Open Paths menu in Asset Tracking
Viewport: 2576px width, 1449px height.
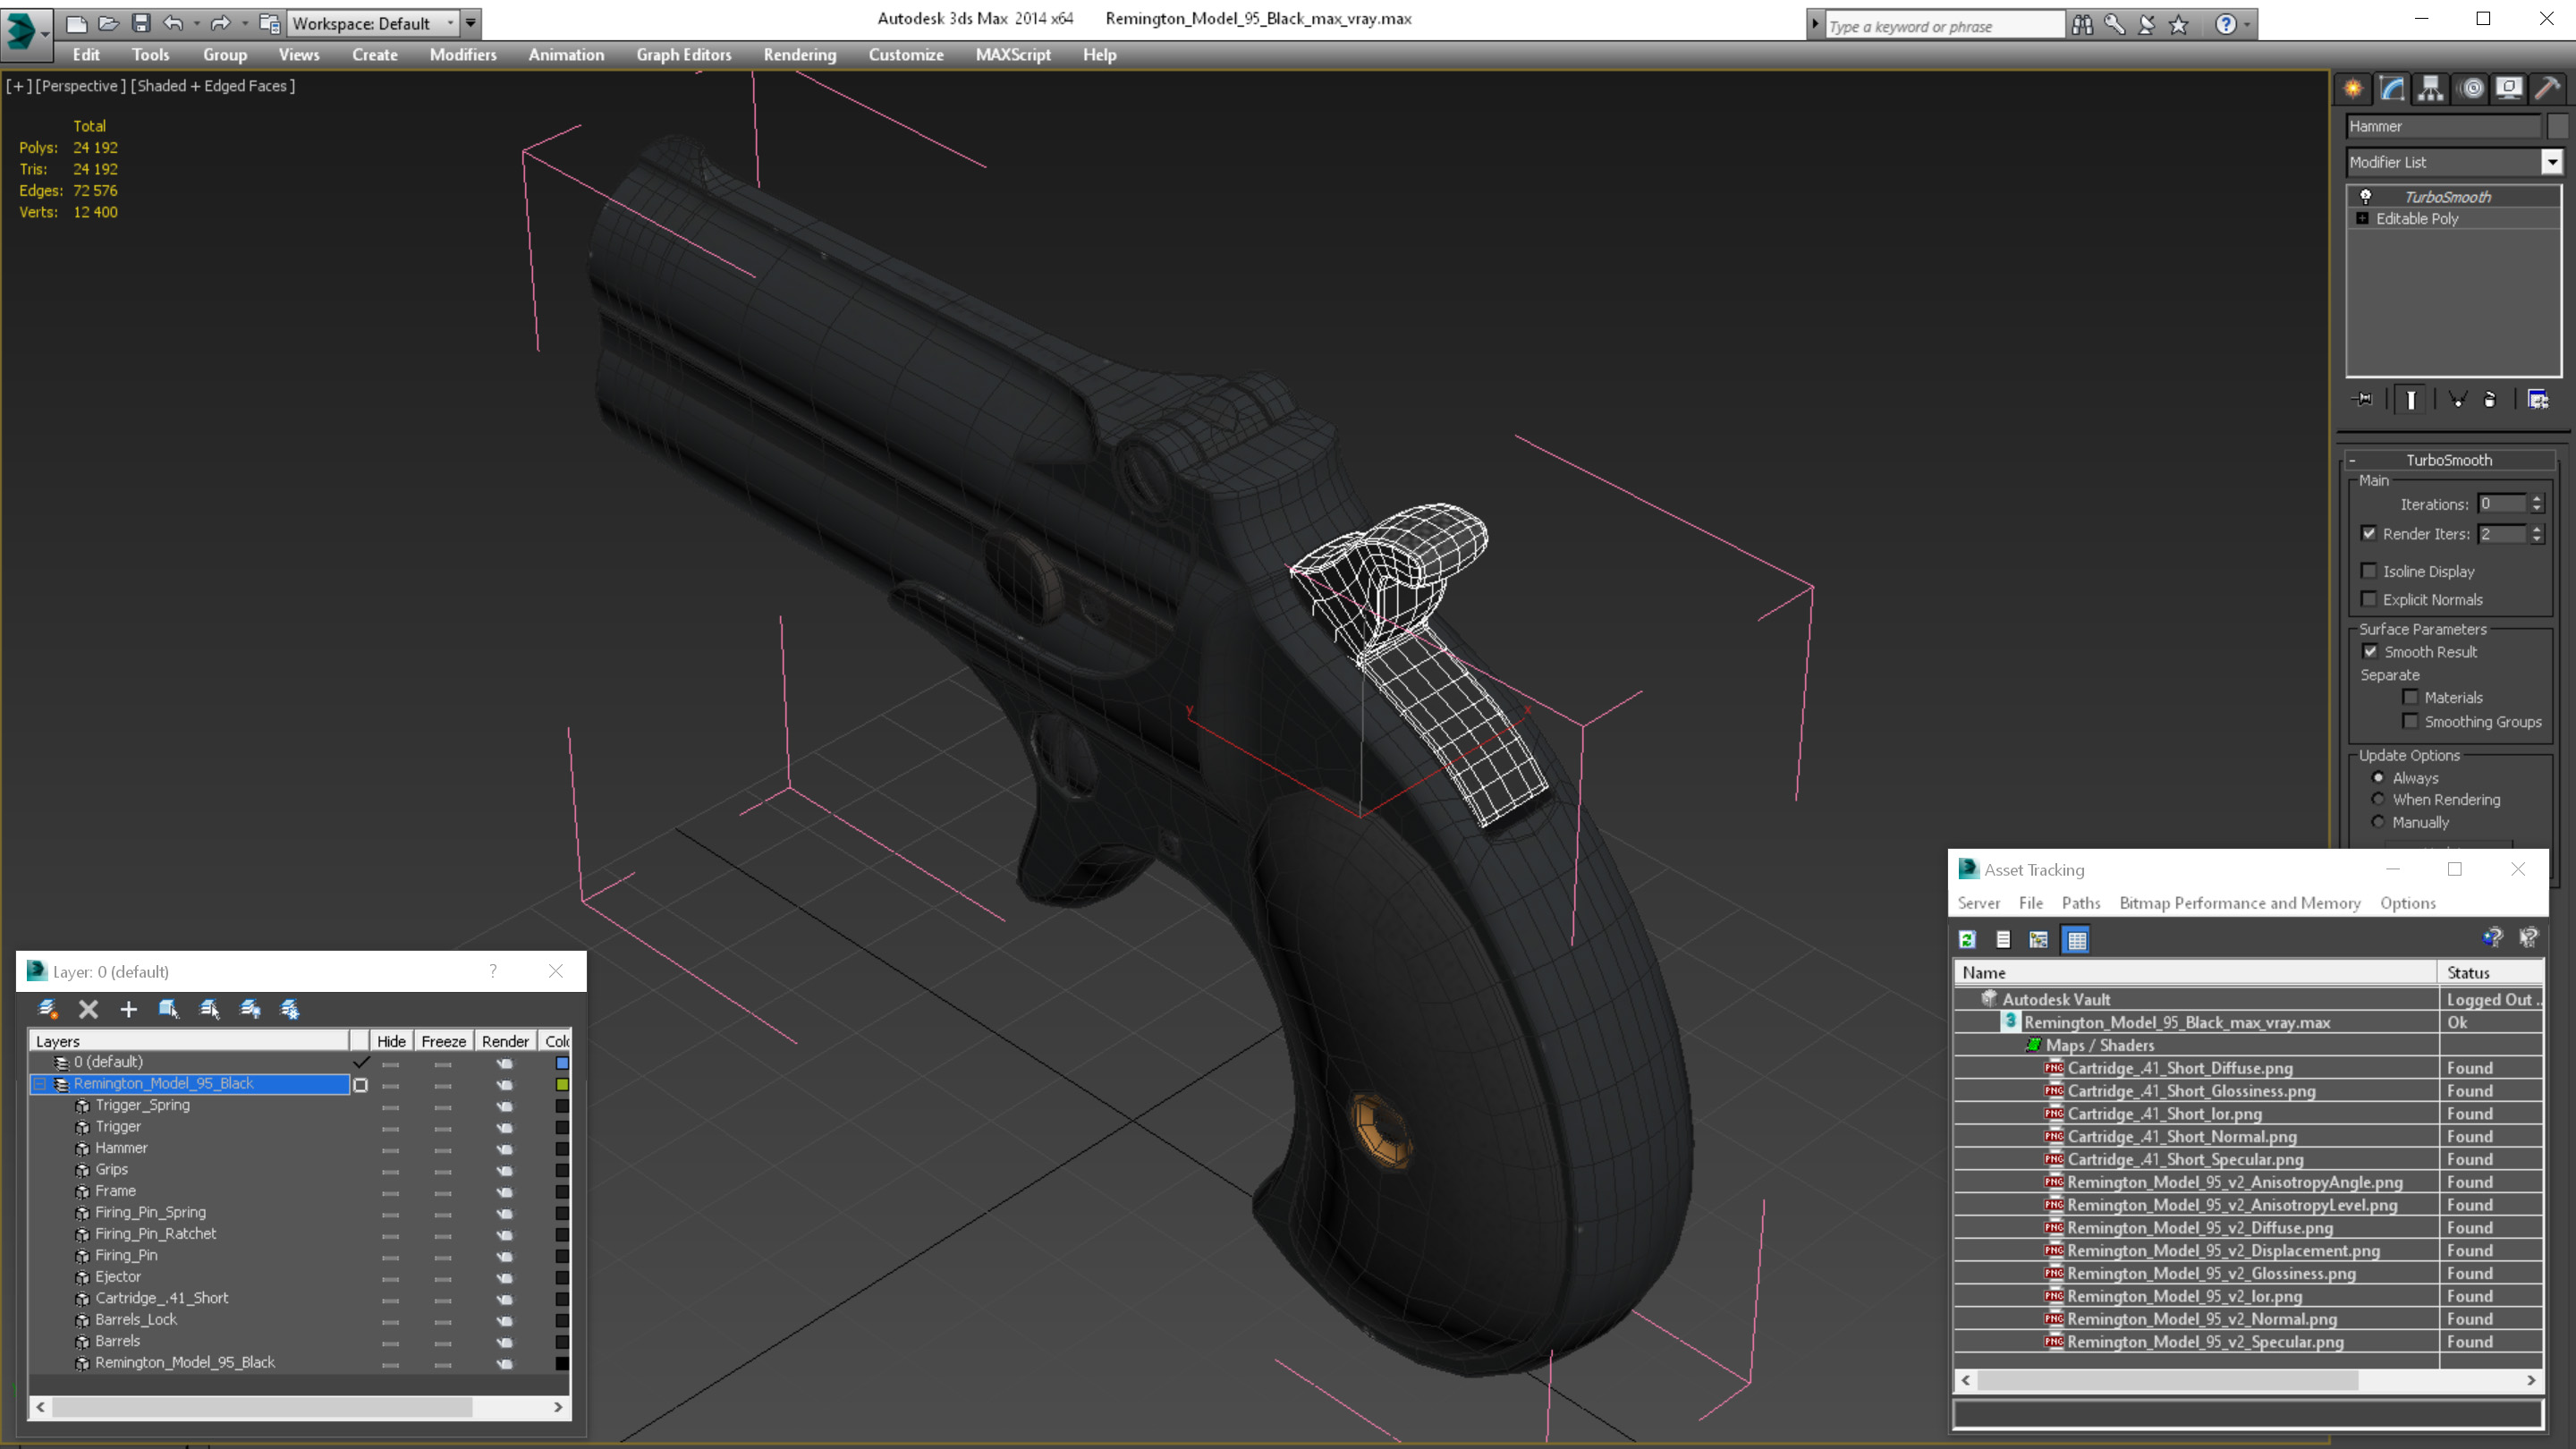click(x=2080, y=903)
